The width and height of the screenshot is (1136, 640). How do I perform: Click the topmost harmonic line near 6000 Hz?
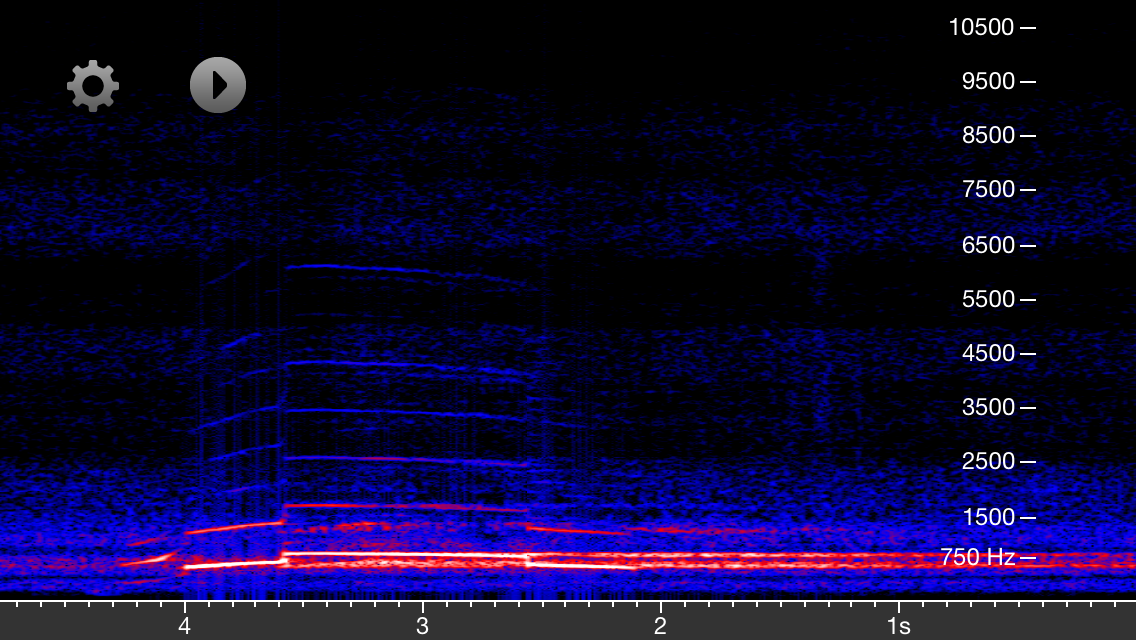point(400,270)
